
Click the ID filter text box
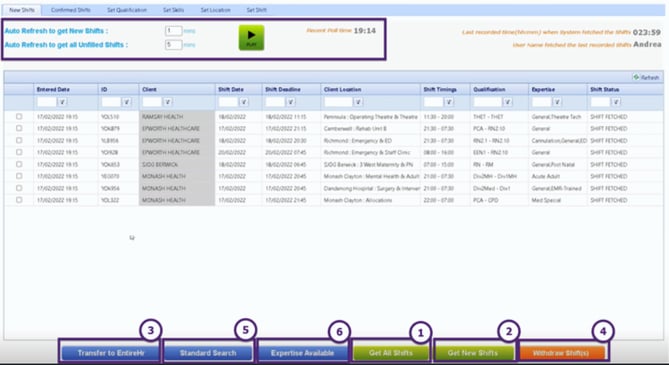pos(111,102)
